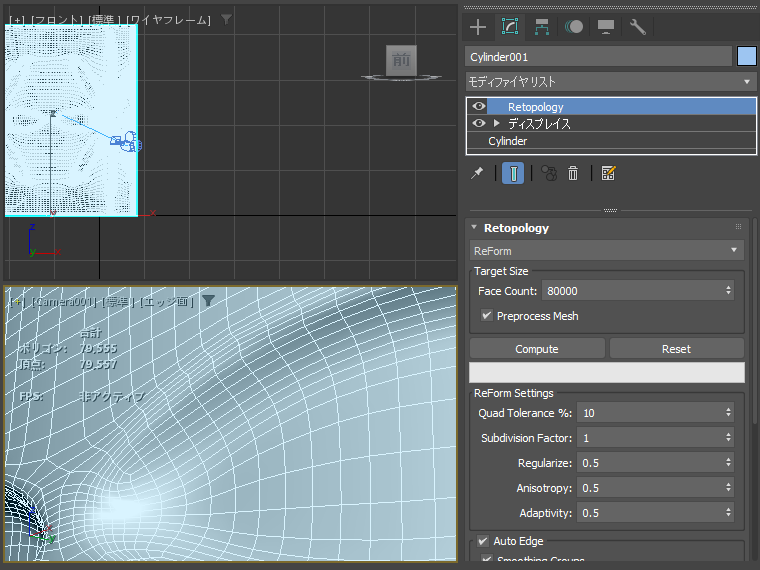The image size is (760, 570).
Task: Click the Regularize value field
Action: pos(649,463)
